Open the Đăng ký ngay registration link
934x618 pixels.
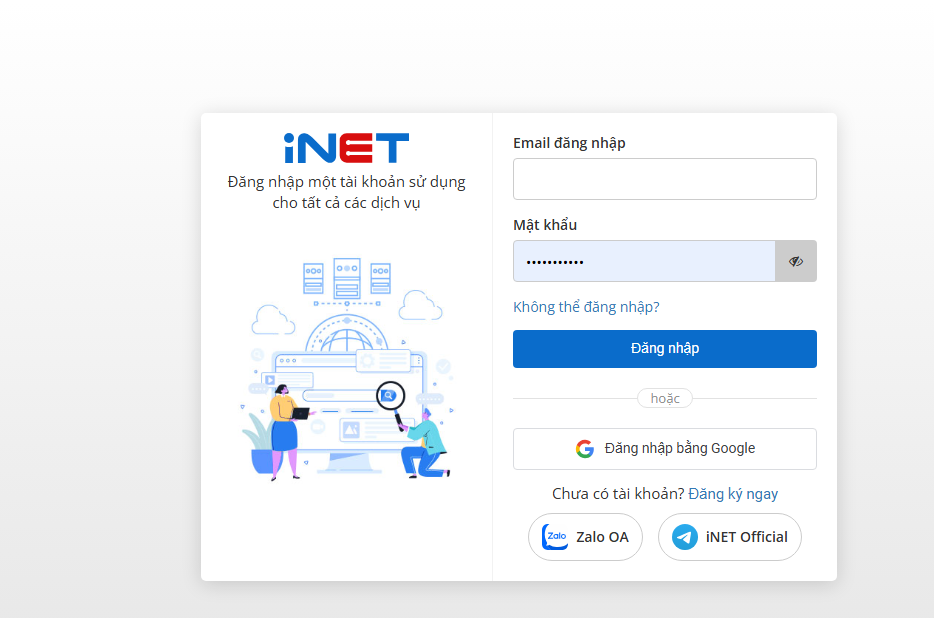click(733, 494)
